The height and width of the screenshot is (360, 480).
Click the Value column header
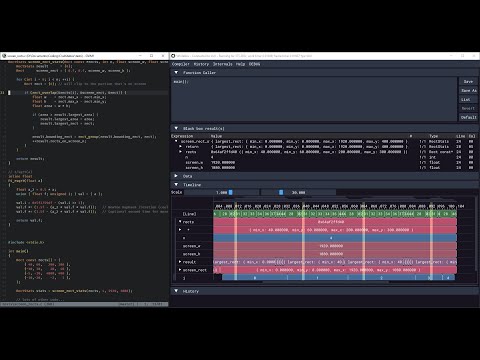(x=216, y=136)
